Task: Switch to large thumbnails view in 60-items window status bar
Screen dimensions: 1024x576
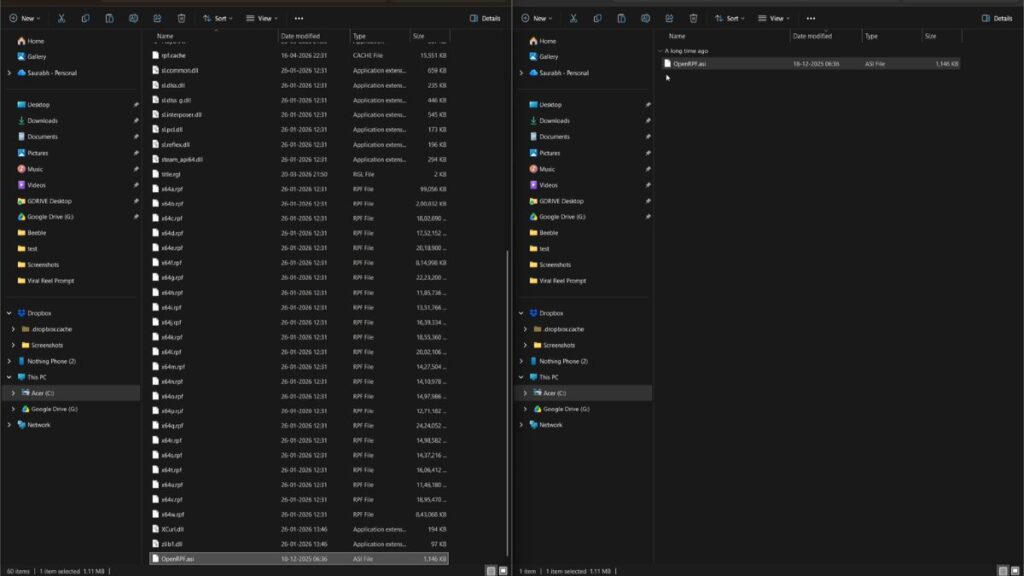Action: coord(503,571)
